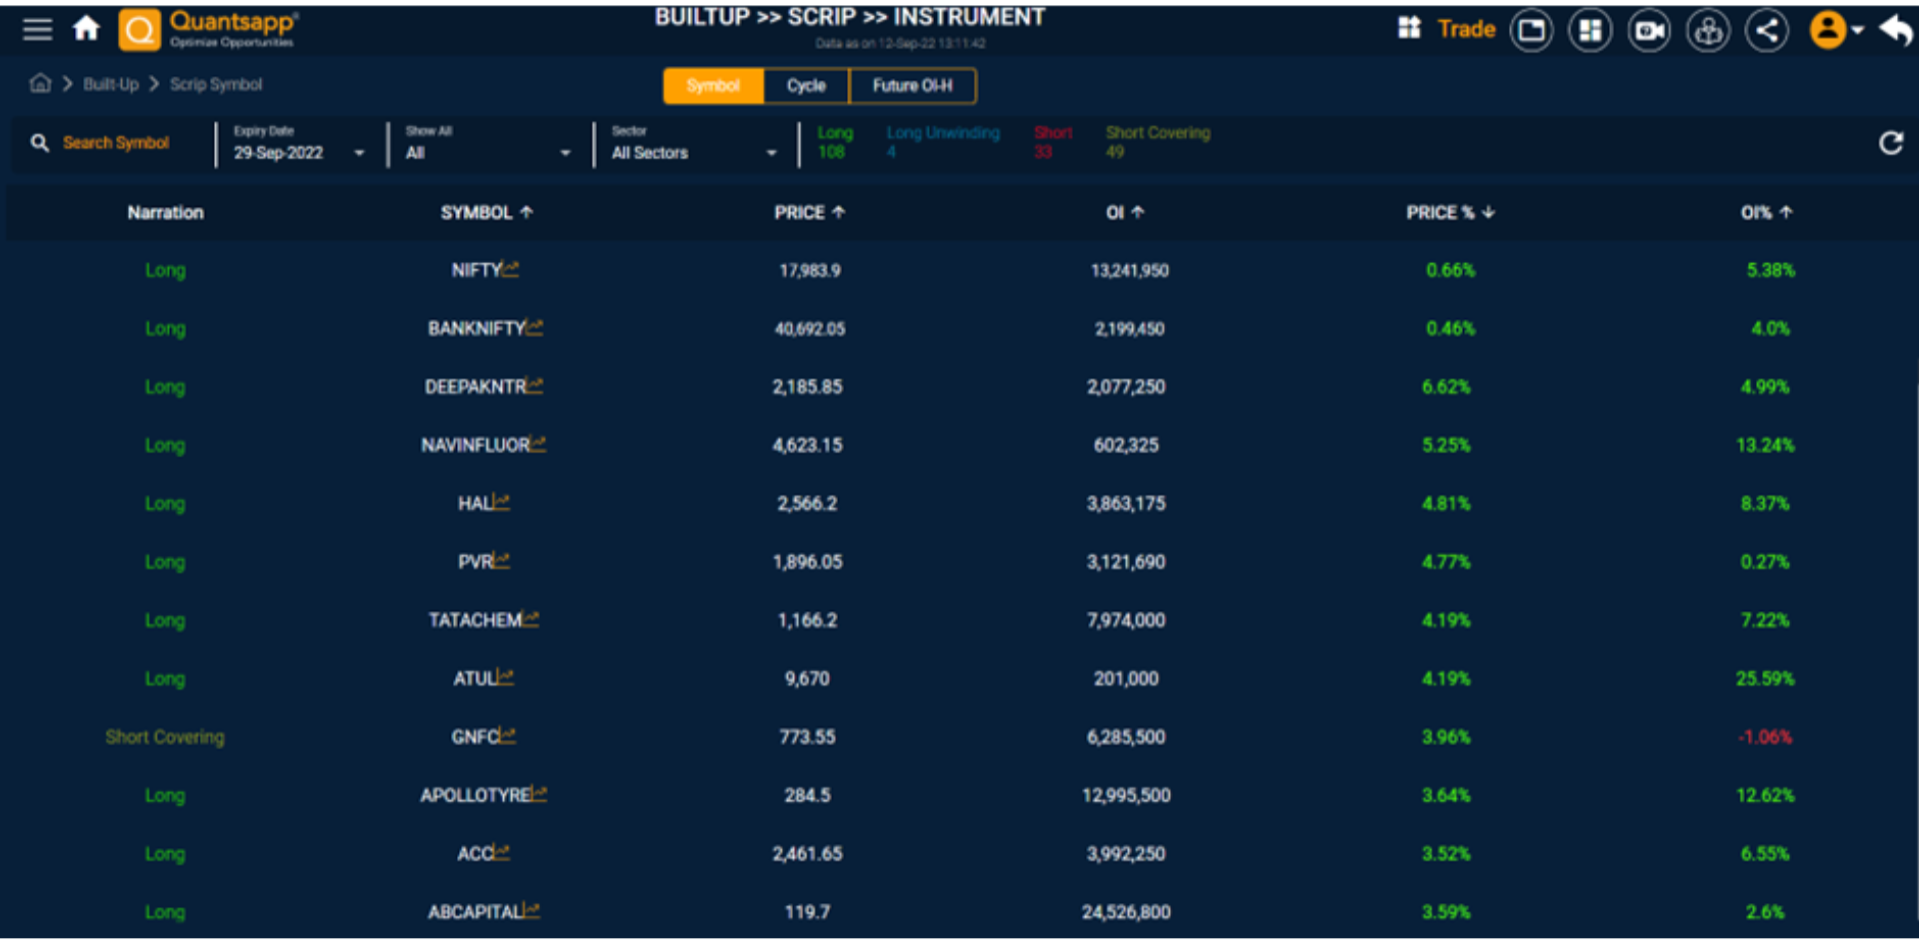This screenshot has height=941, width=1920.
Task: Open the video tutorials camera icon
Action: [x=1649, y=30]
